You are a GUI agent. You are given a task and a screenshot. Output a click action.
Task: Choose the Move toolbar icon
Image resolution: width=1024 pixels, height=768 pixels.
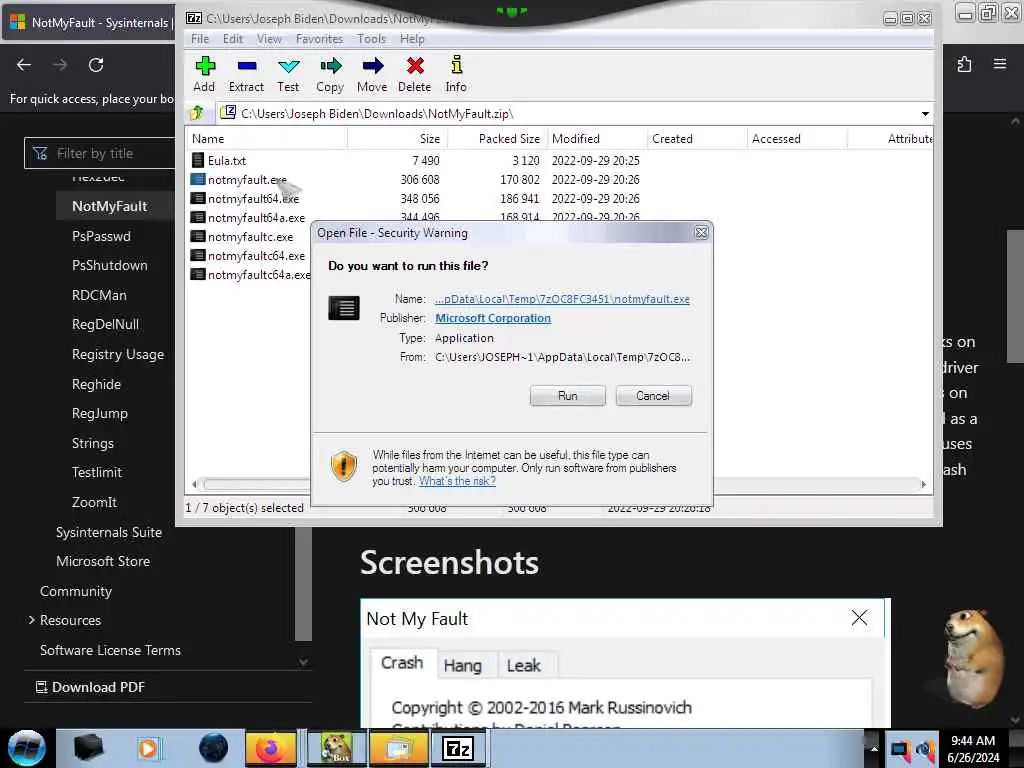(372, 66)
